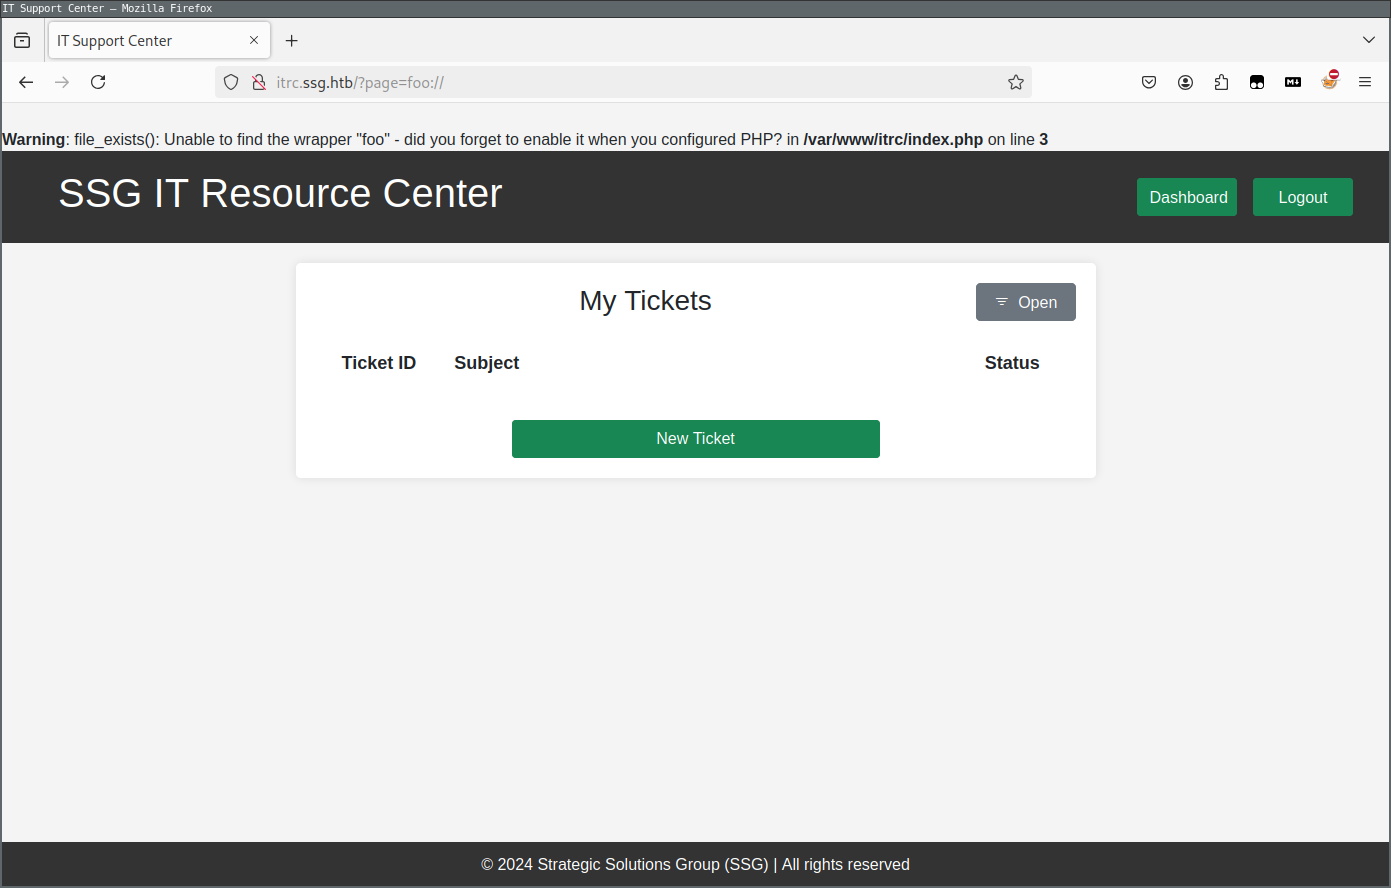Open the tracking protection shield
The width and height of the screenshot is (1391, 888).
coord(231,82)
